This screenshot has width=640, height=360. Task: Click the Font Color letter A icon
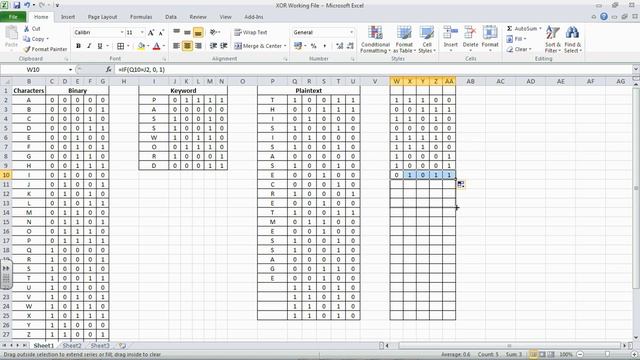156,46
